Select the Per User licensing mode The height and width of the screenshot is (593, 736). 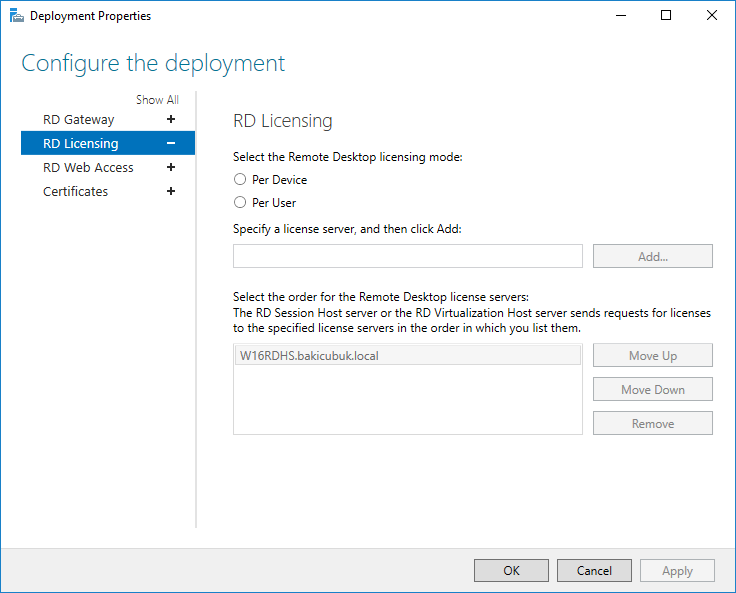click(240, 202)
